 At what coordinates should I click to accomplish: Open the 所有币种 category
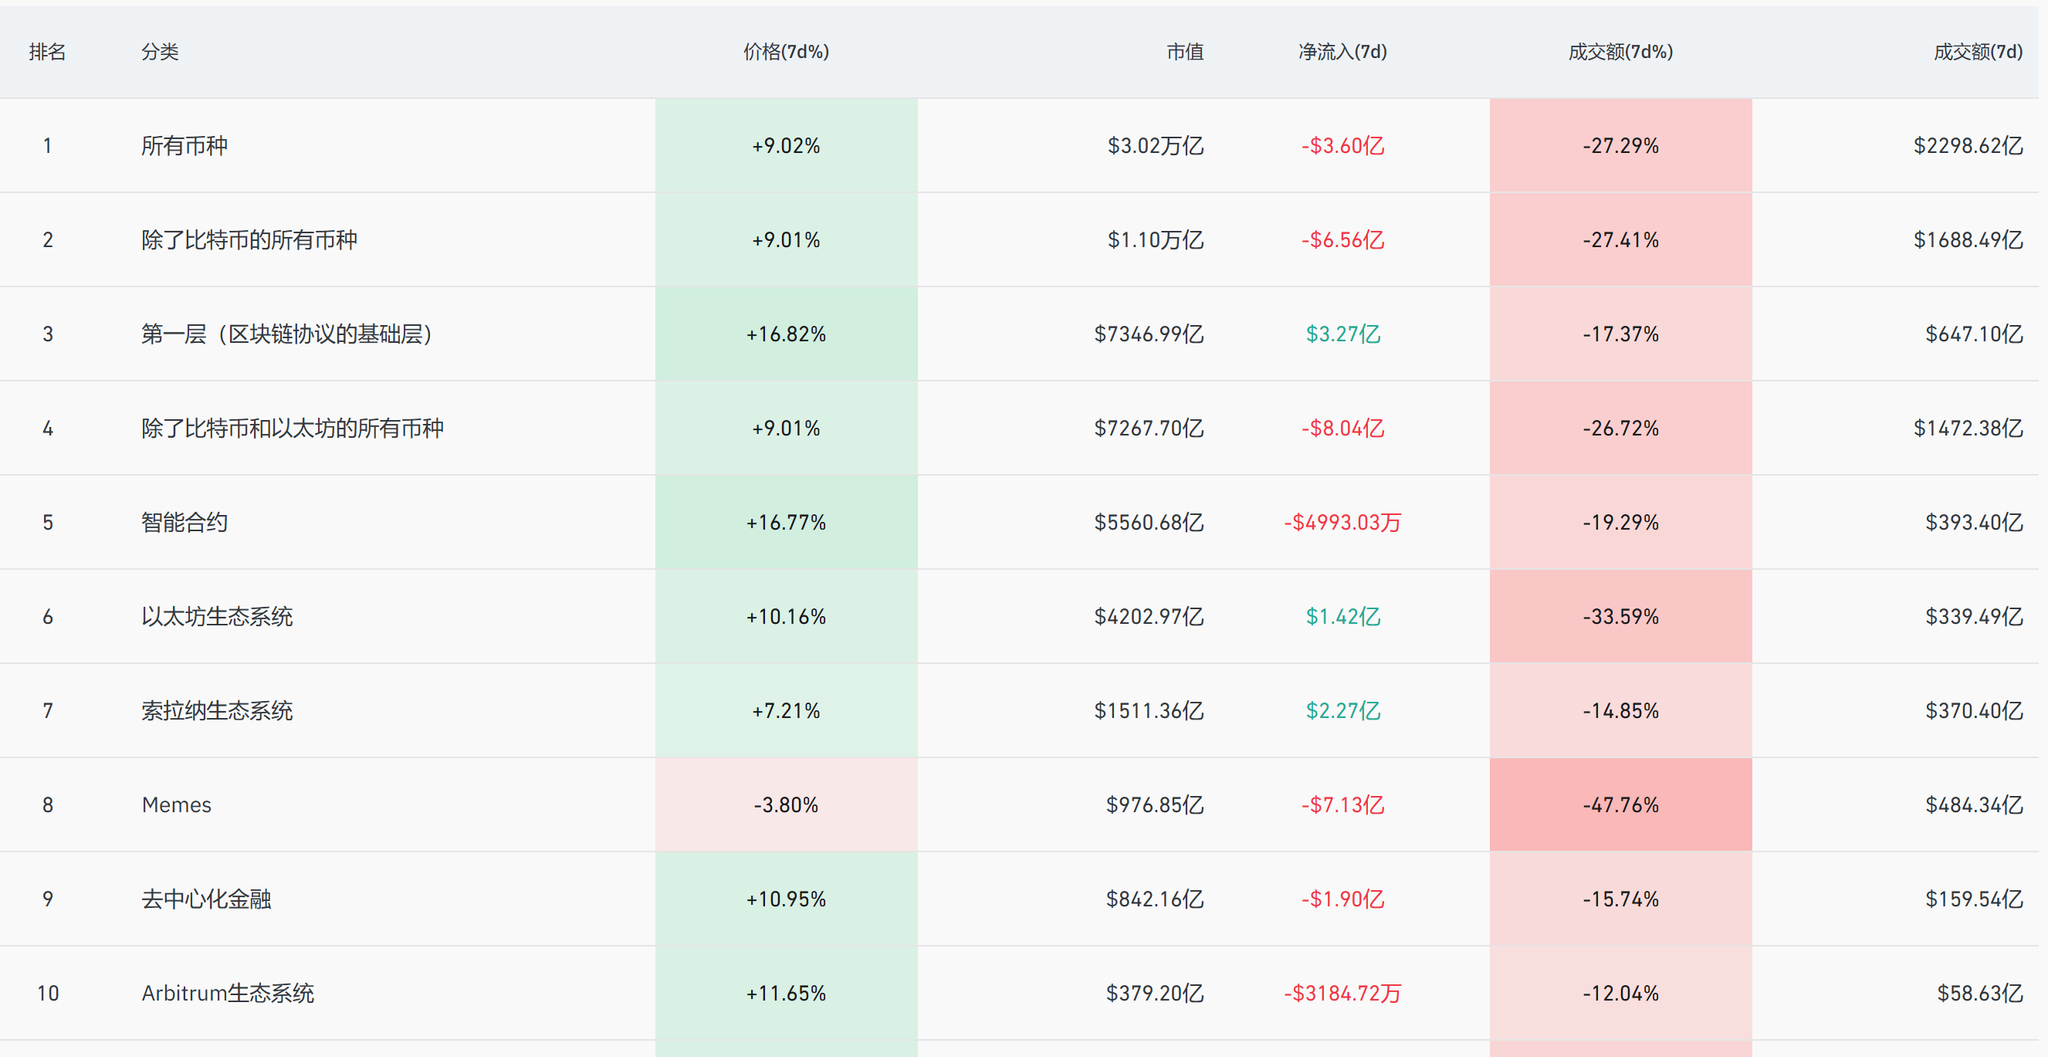(x=184, y=146)
